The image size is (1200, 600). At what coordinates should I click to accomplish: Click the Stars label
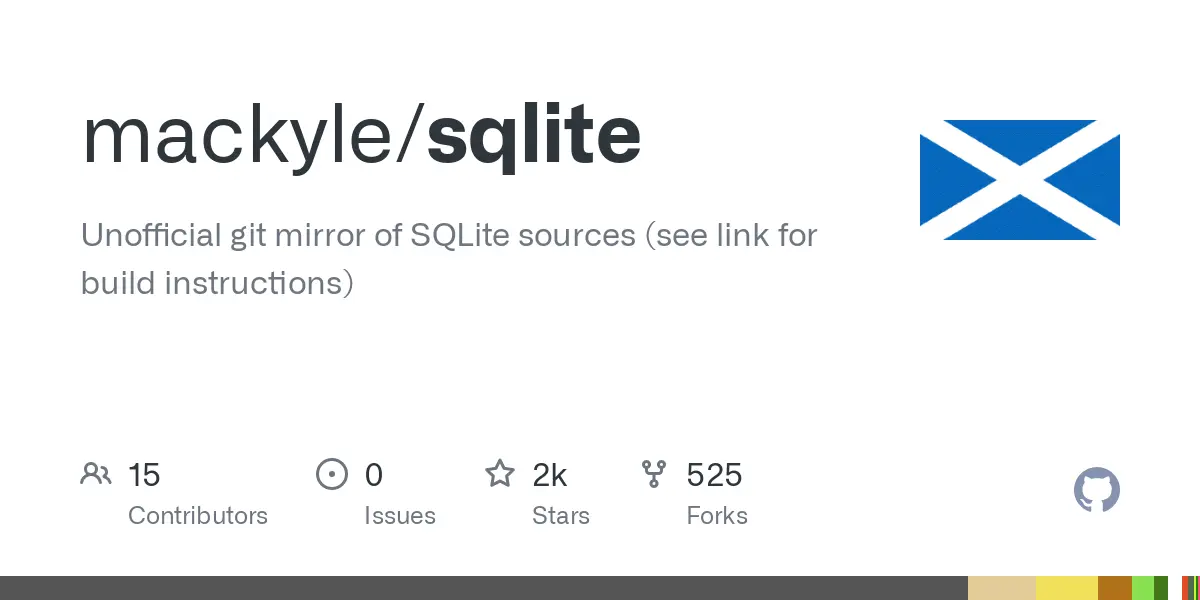[561, 516]
